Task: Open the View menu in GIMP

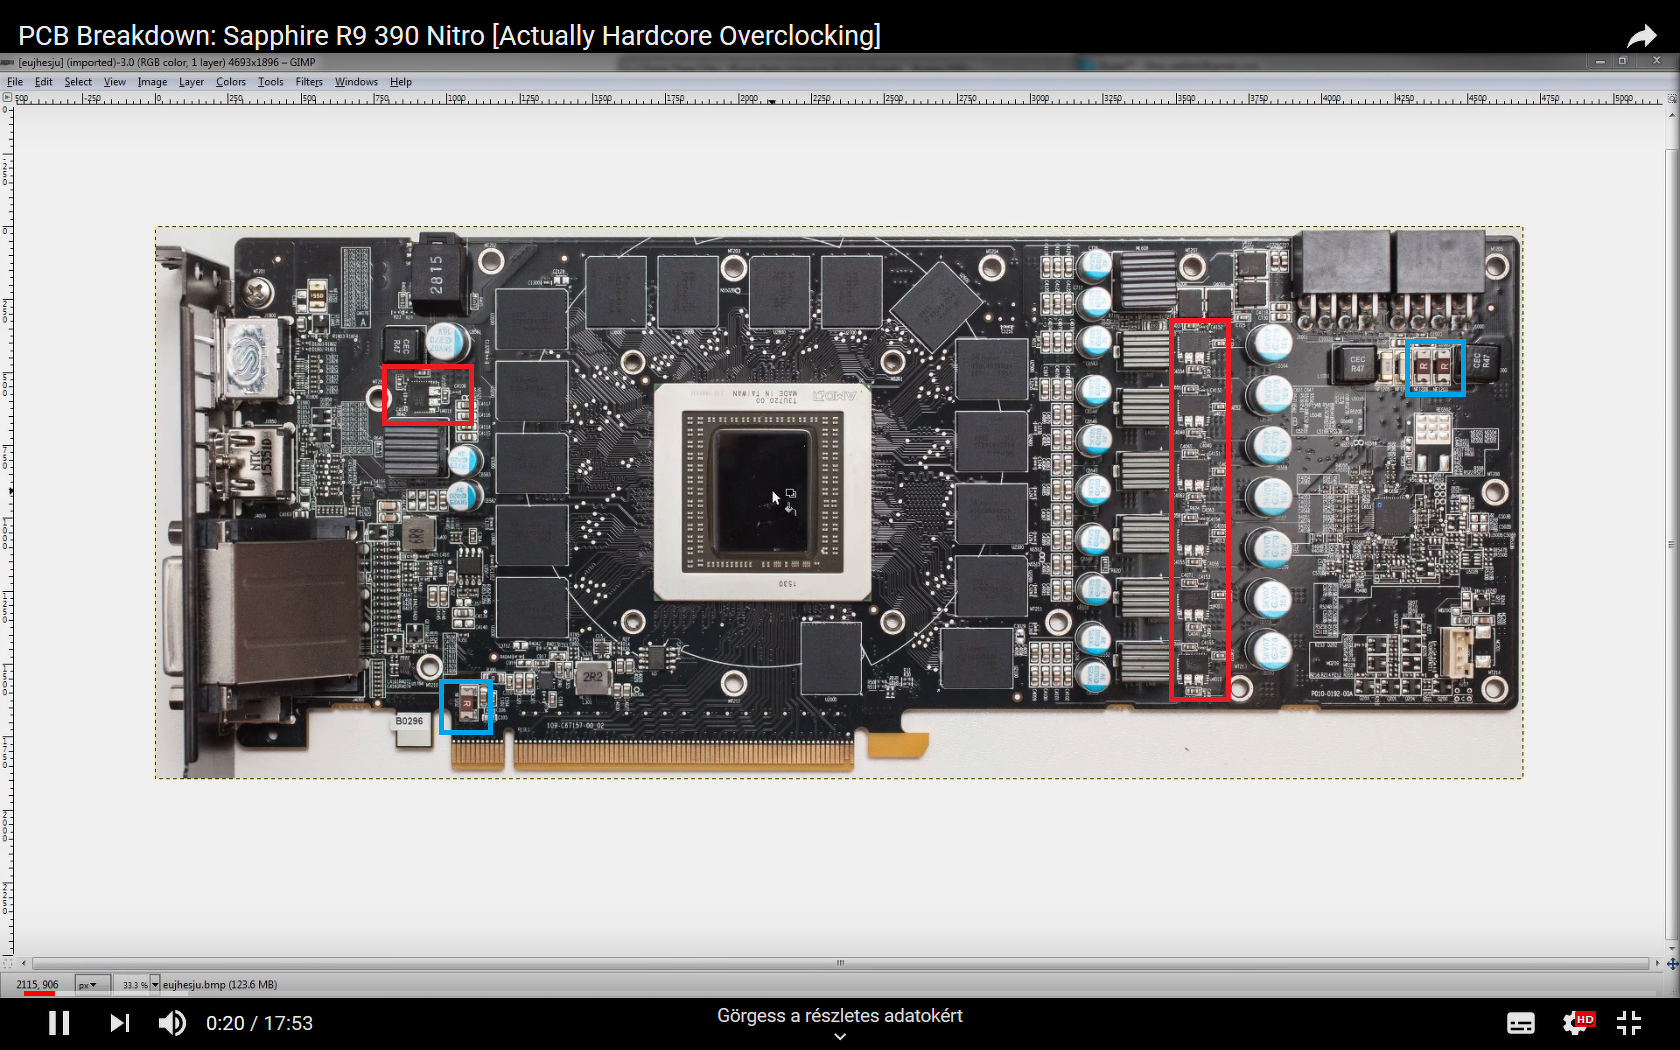Action: [115, 82]
